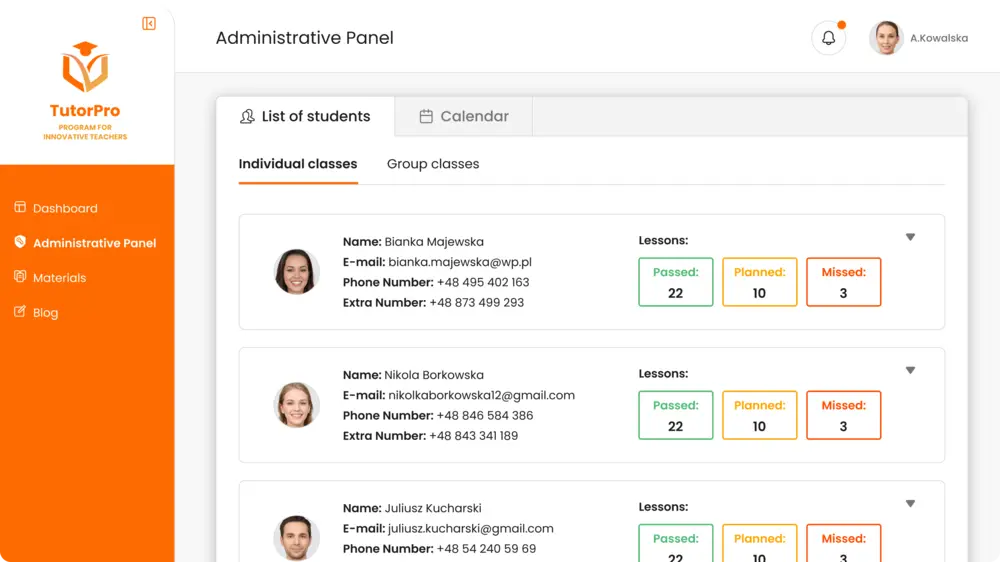The image size is (1000, 562).
Task: Open Materials in sidebar
Action: click(x=59, y=278)
